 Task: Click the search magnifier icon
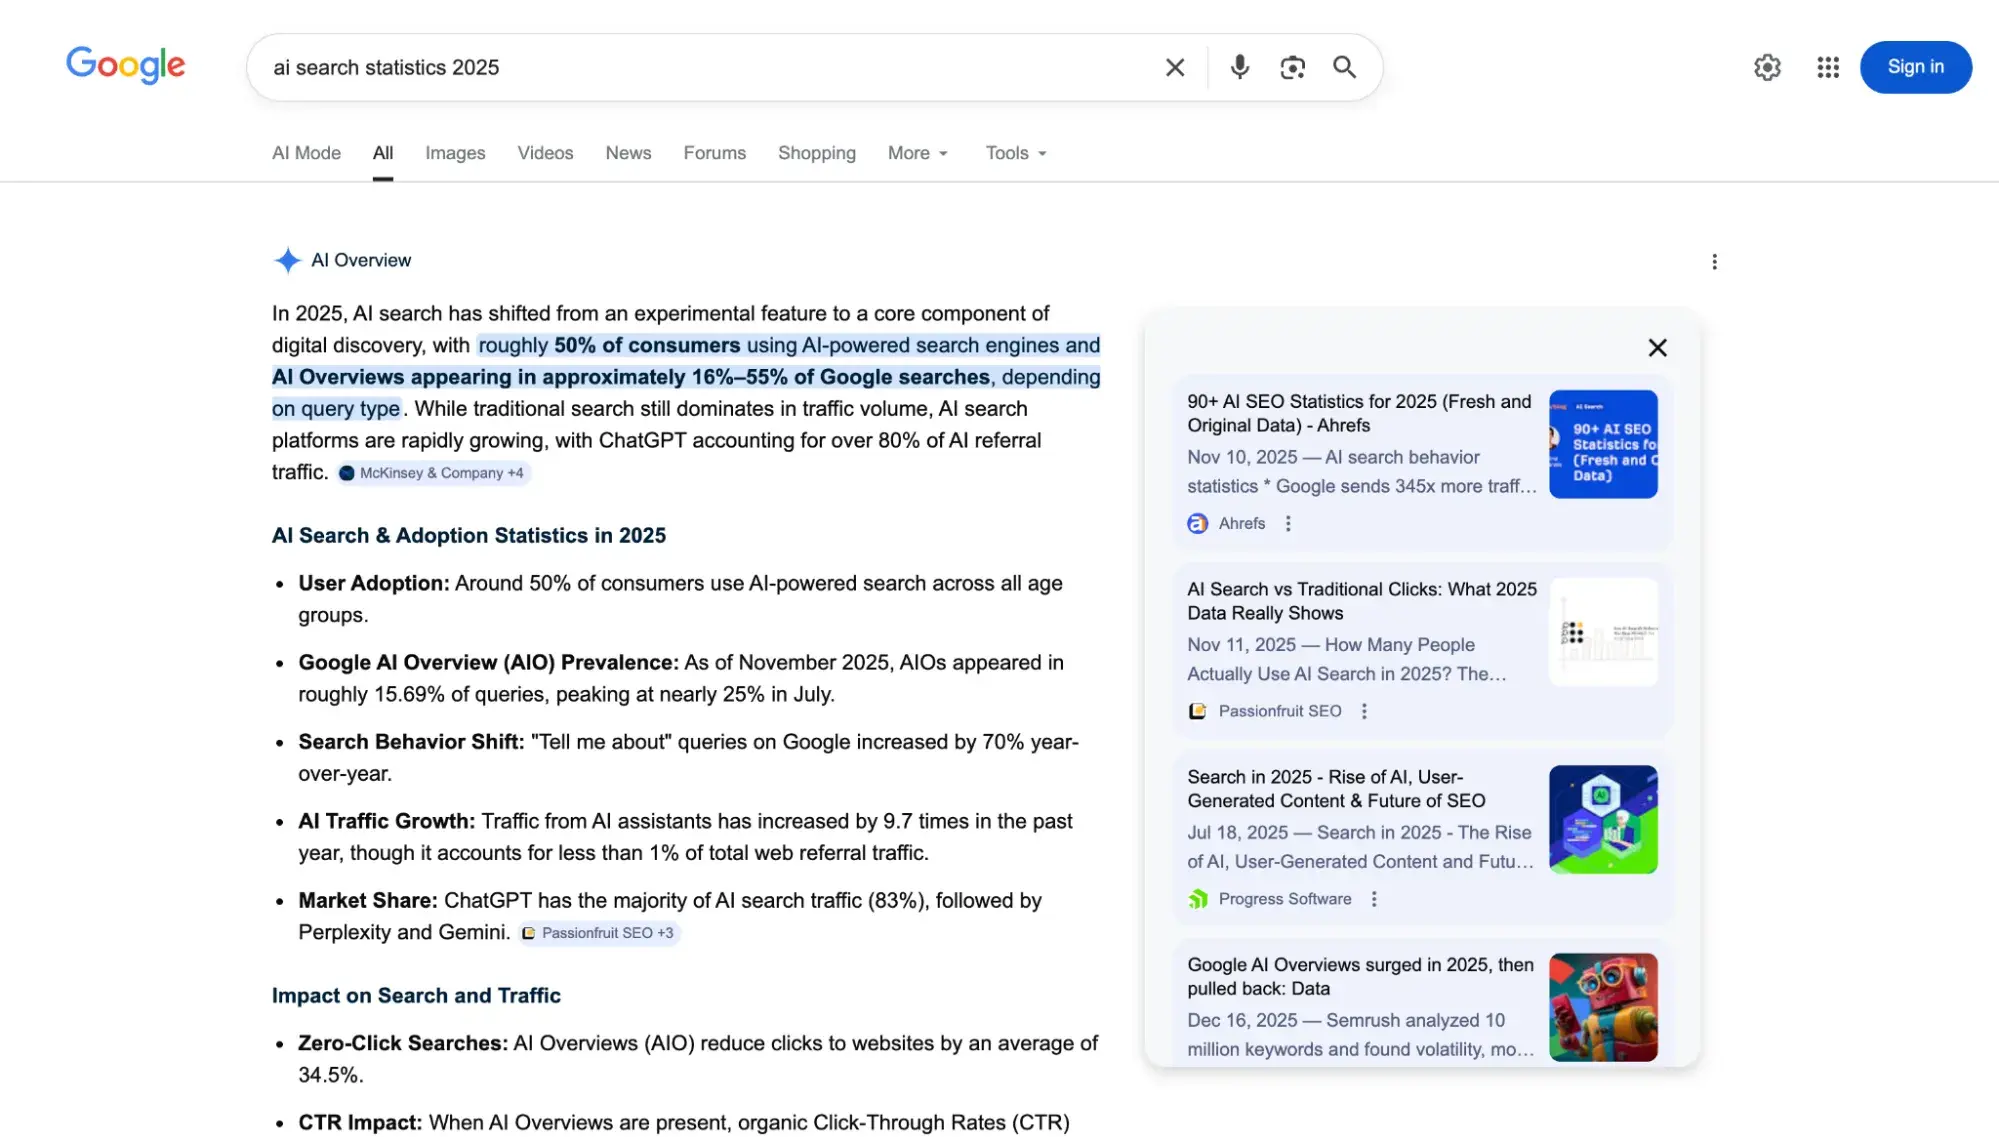1344,67
